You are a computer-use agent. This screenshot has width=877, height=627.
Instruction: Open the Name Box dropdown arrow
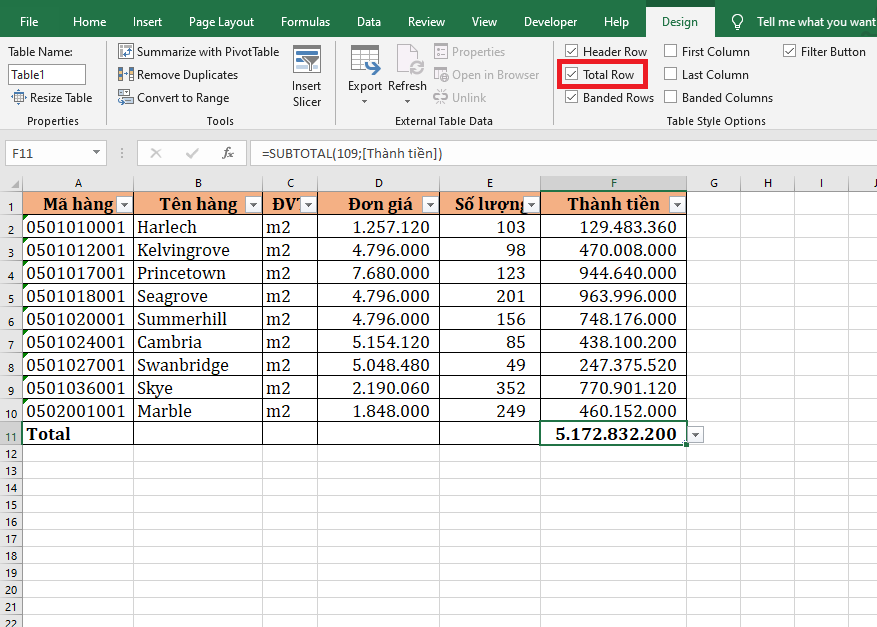[x=97, y=153]
